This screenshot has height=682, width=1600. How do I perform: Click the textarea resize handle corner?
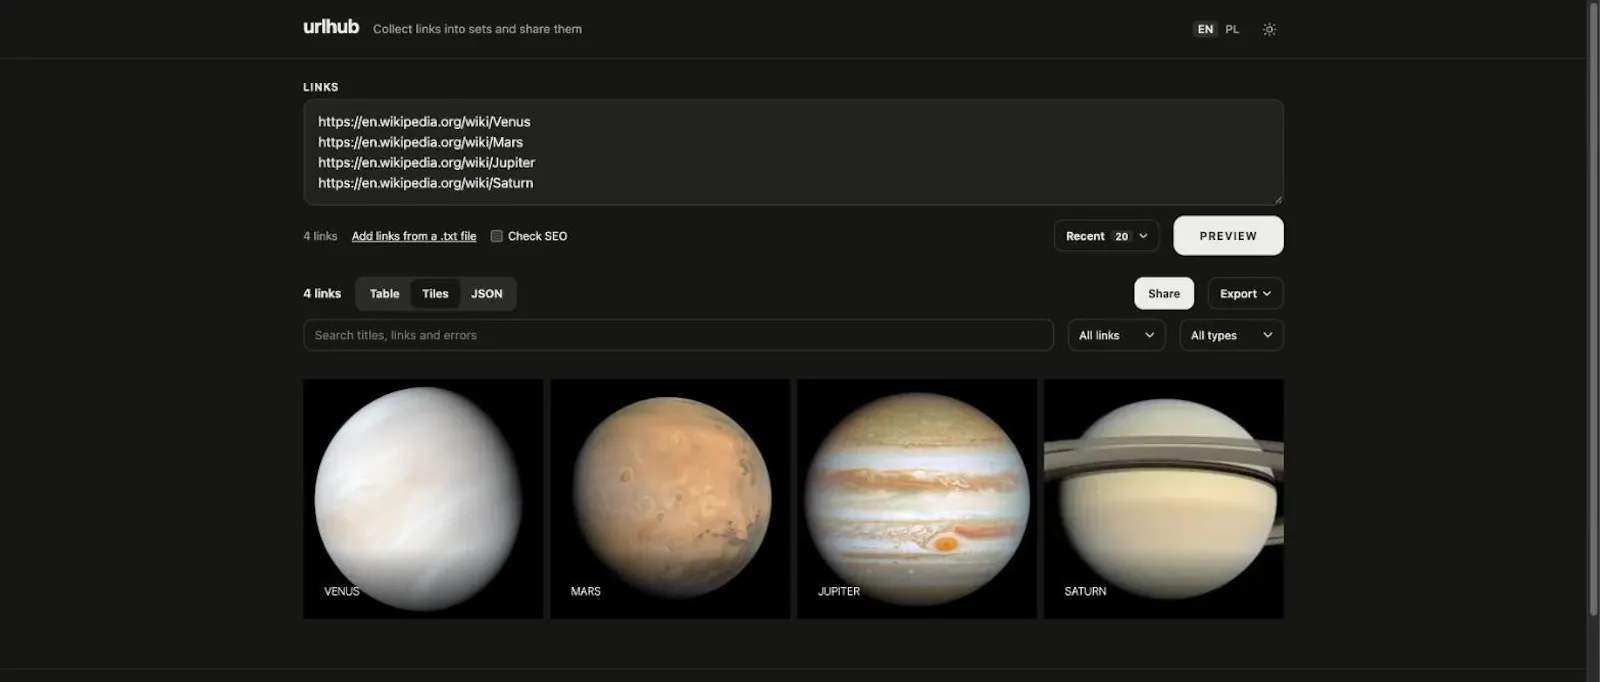point(1277,199)
